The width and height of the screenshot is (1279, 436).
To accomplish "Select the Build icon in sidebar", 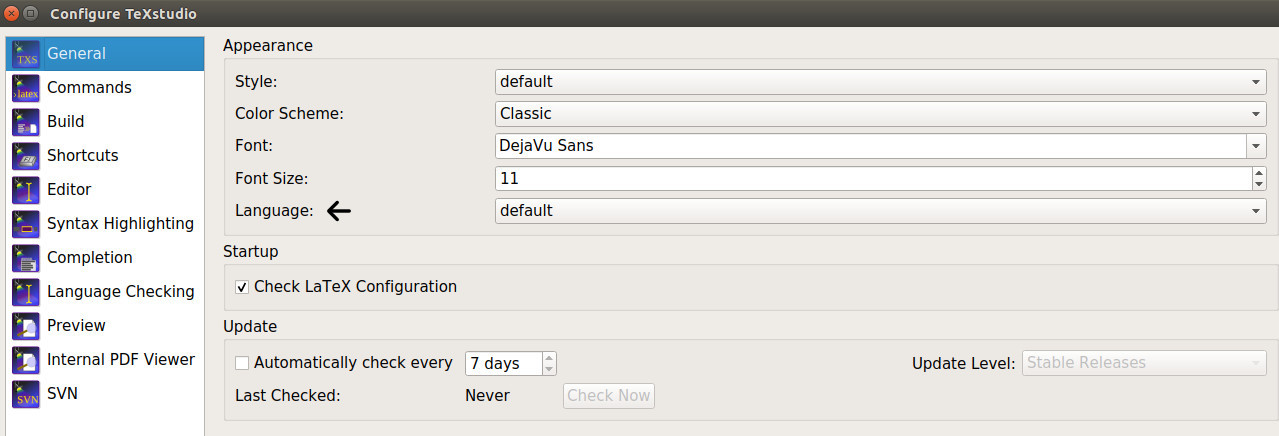I will (x=26, y=122).
